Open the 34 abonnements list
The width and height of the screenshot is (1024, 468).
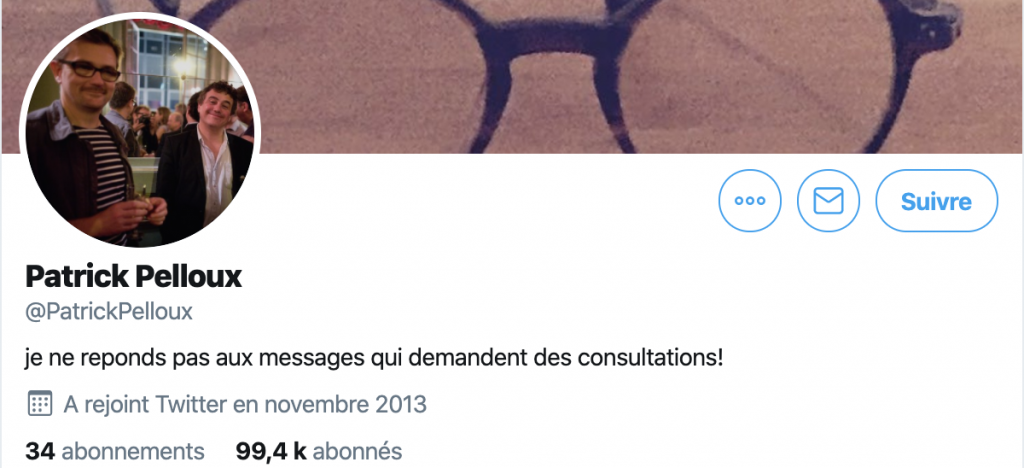pos(115,451)
